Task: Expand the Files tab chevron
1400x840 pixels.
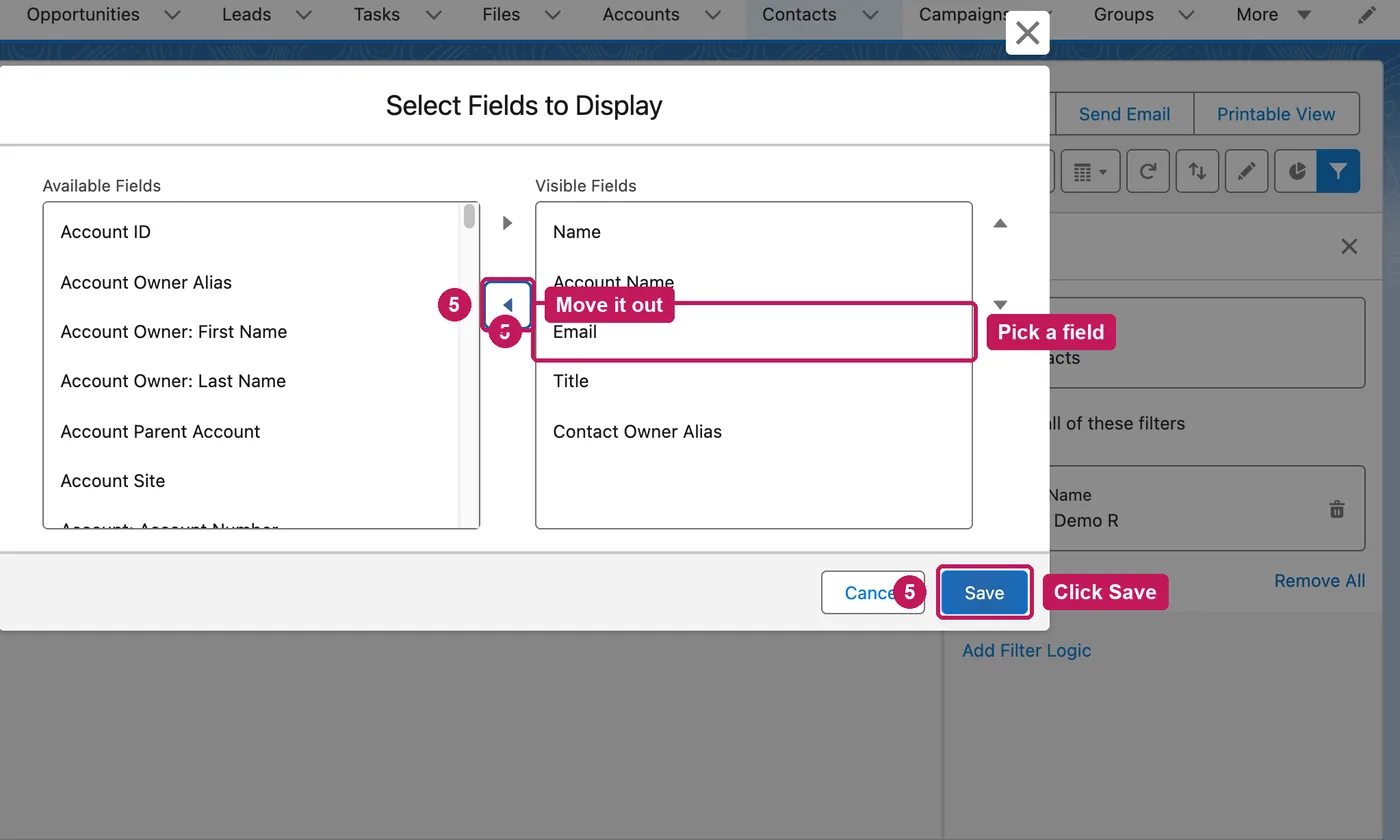Action: click(x=552, y=15)
